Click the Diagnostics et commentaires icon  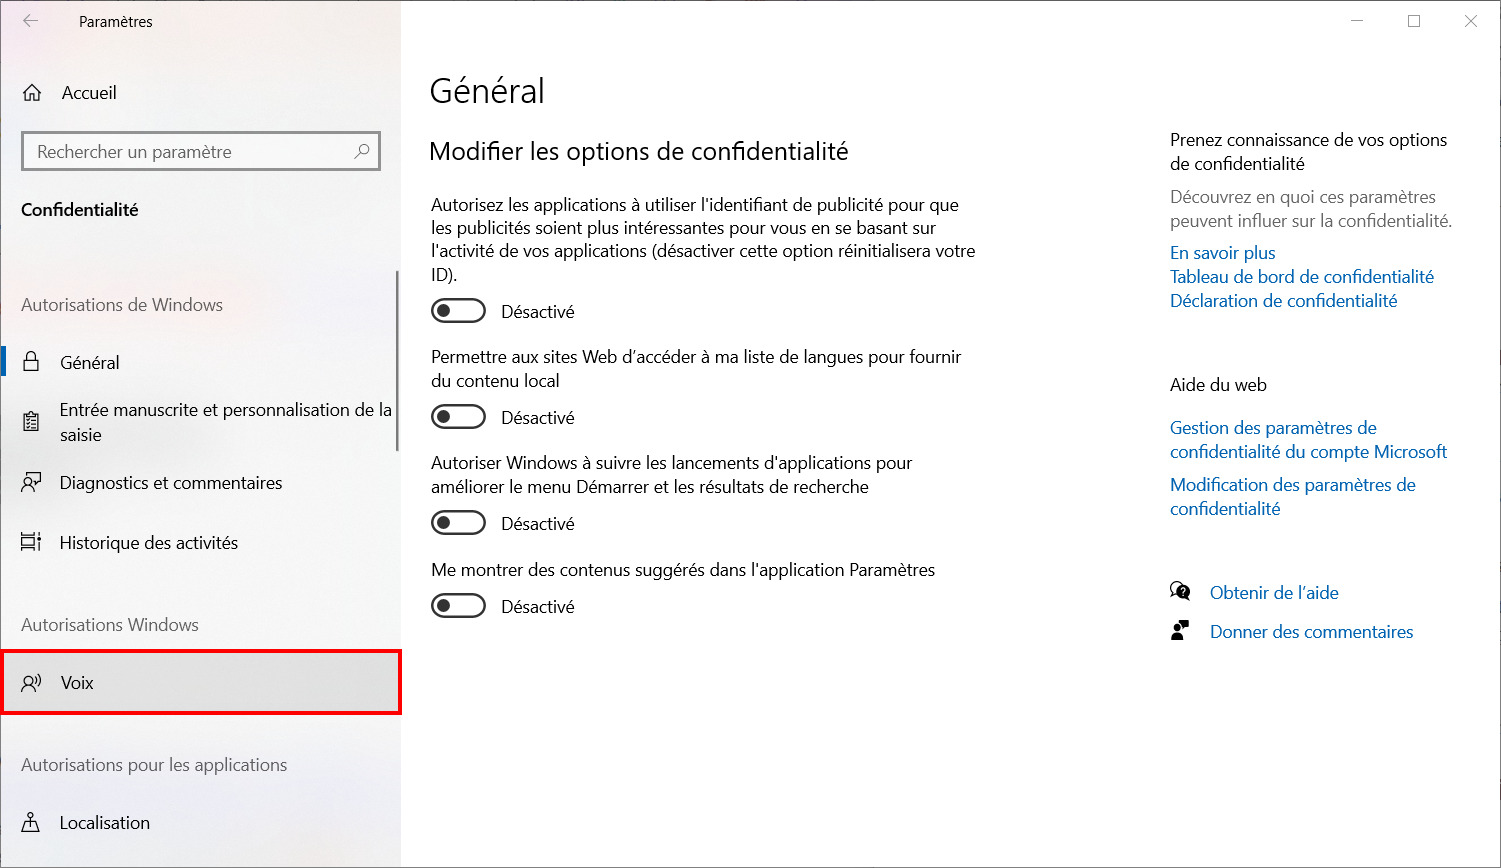click(32, 483)
